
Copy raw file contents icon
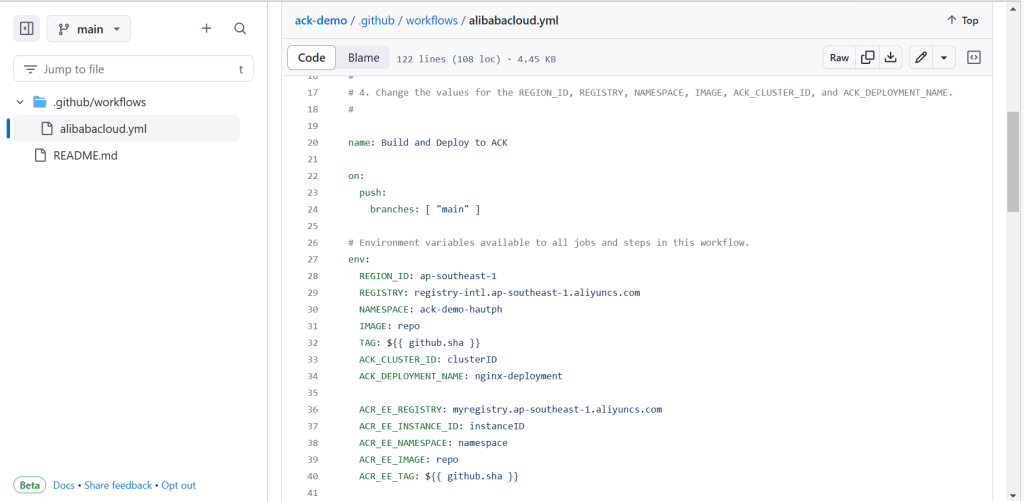(868, 58)
